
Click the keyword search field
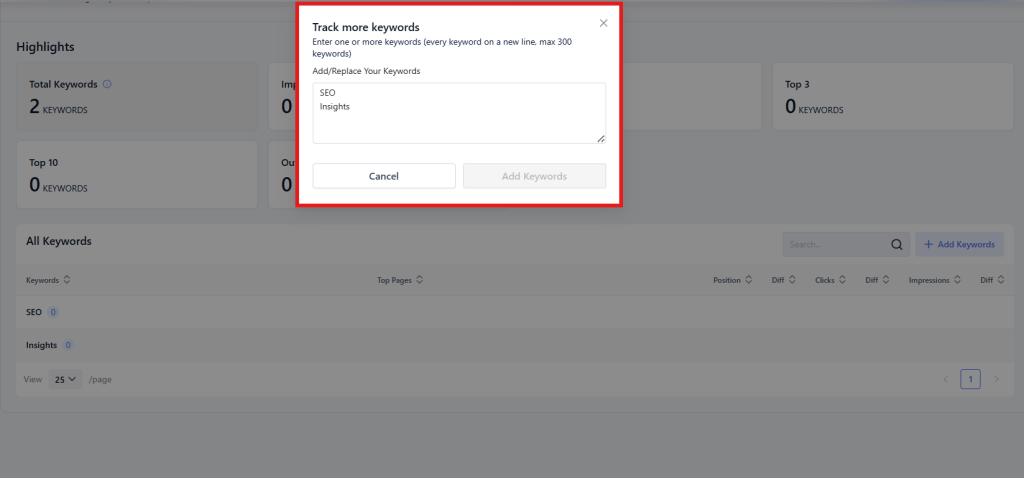[835, 244]
